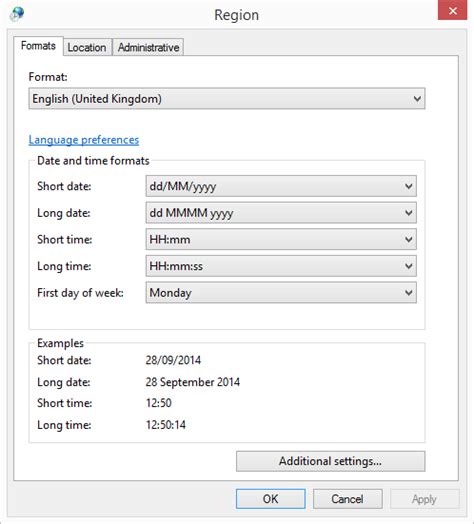Confirm with the OK button

click(x=270, y=499)
